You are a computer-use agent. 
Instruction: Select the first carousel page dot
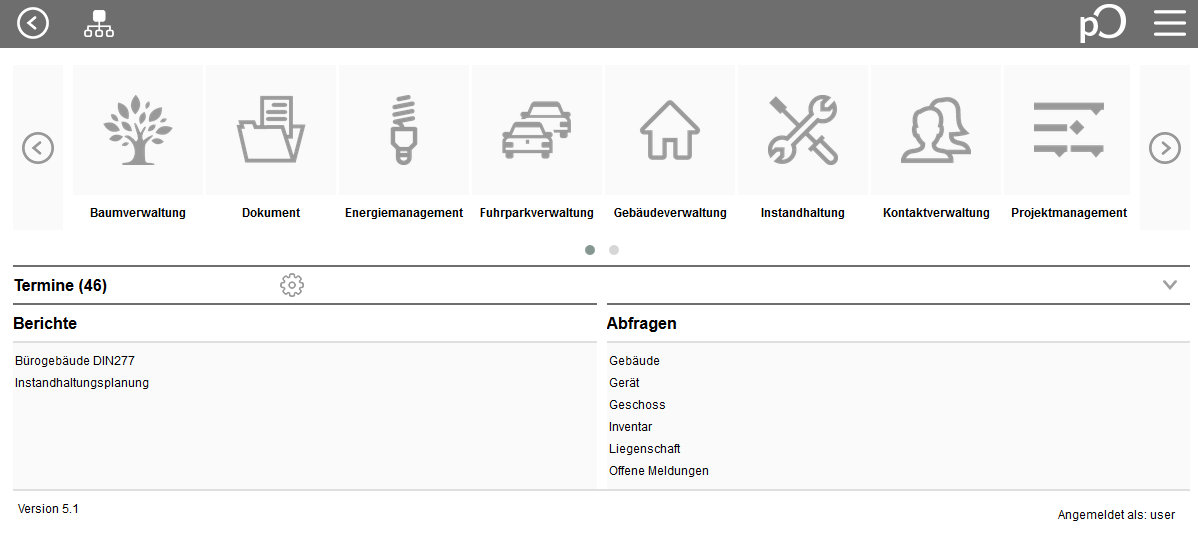coord(590,249)
